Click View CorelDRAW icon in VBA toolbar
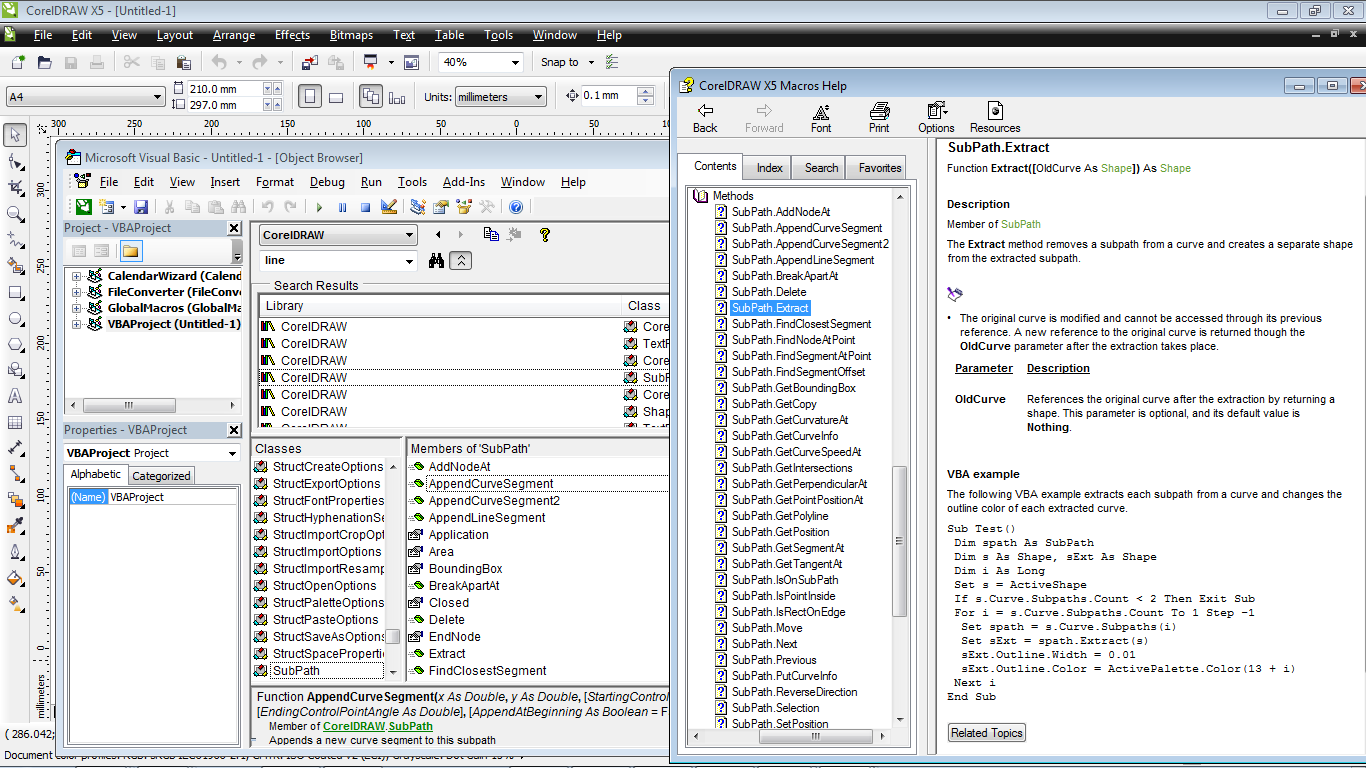1366x768 pixels. coord(84,207)
